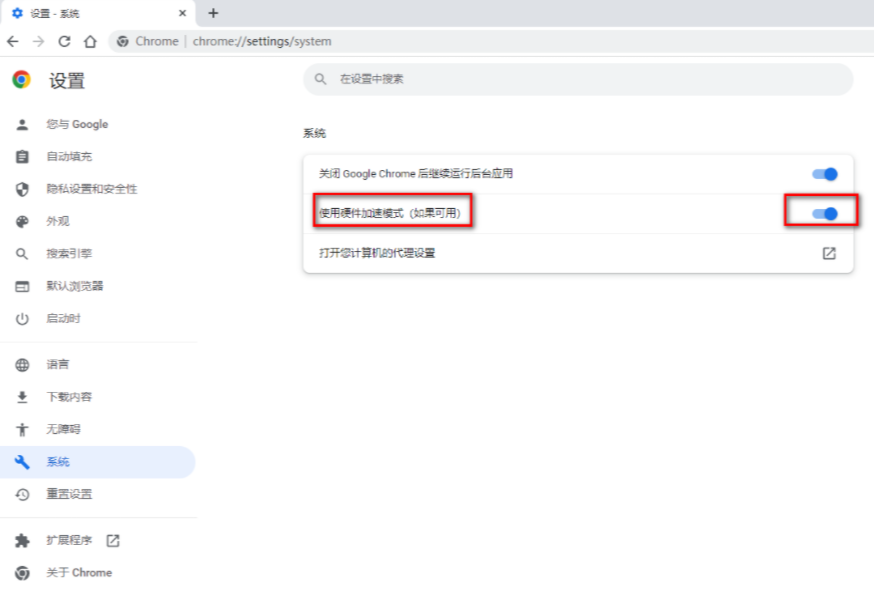Reload the page with the refresh icon
Viewport: 874px width, 590px height.
(65, 41)
